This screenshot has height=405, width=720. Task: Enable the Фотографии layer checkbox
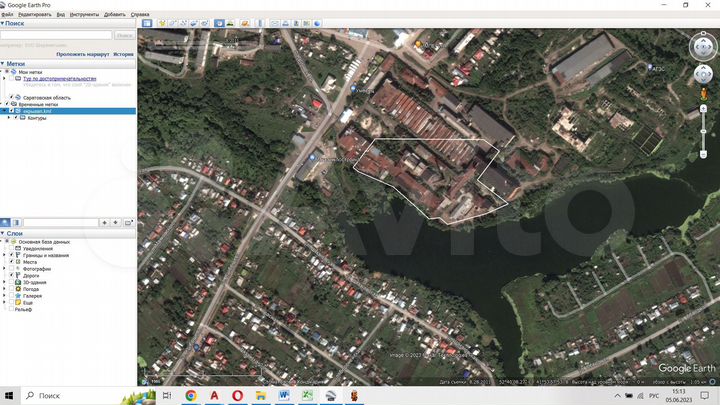pyautogui.click(x=13, y=268)
